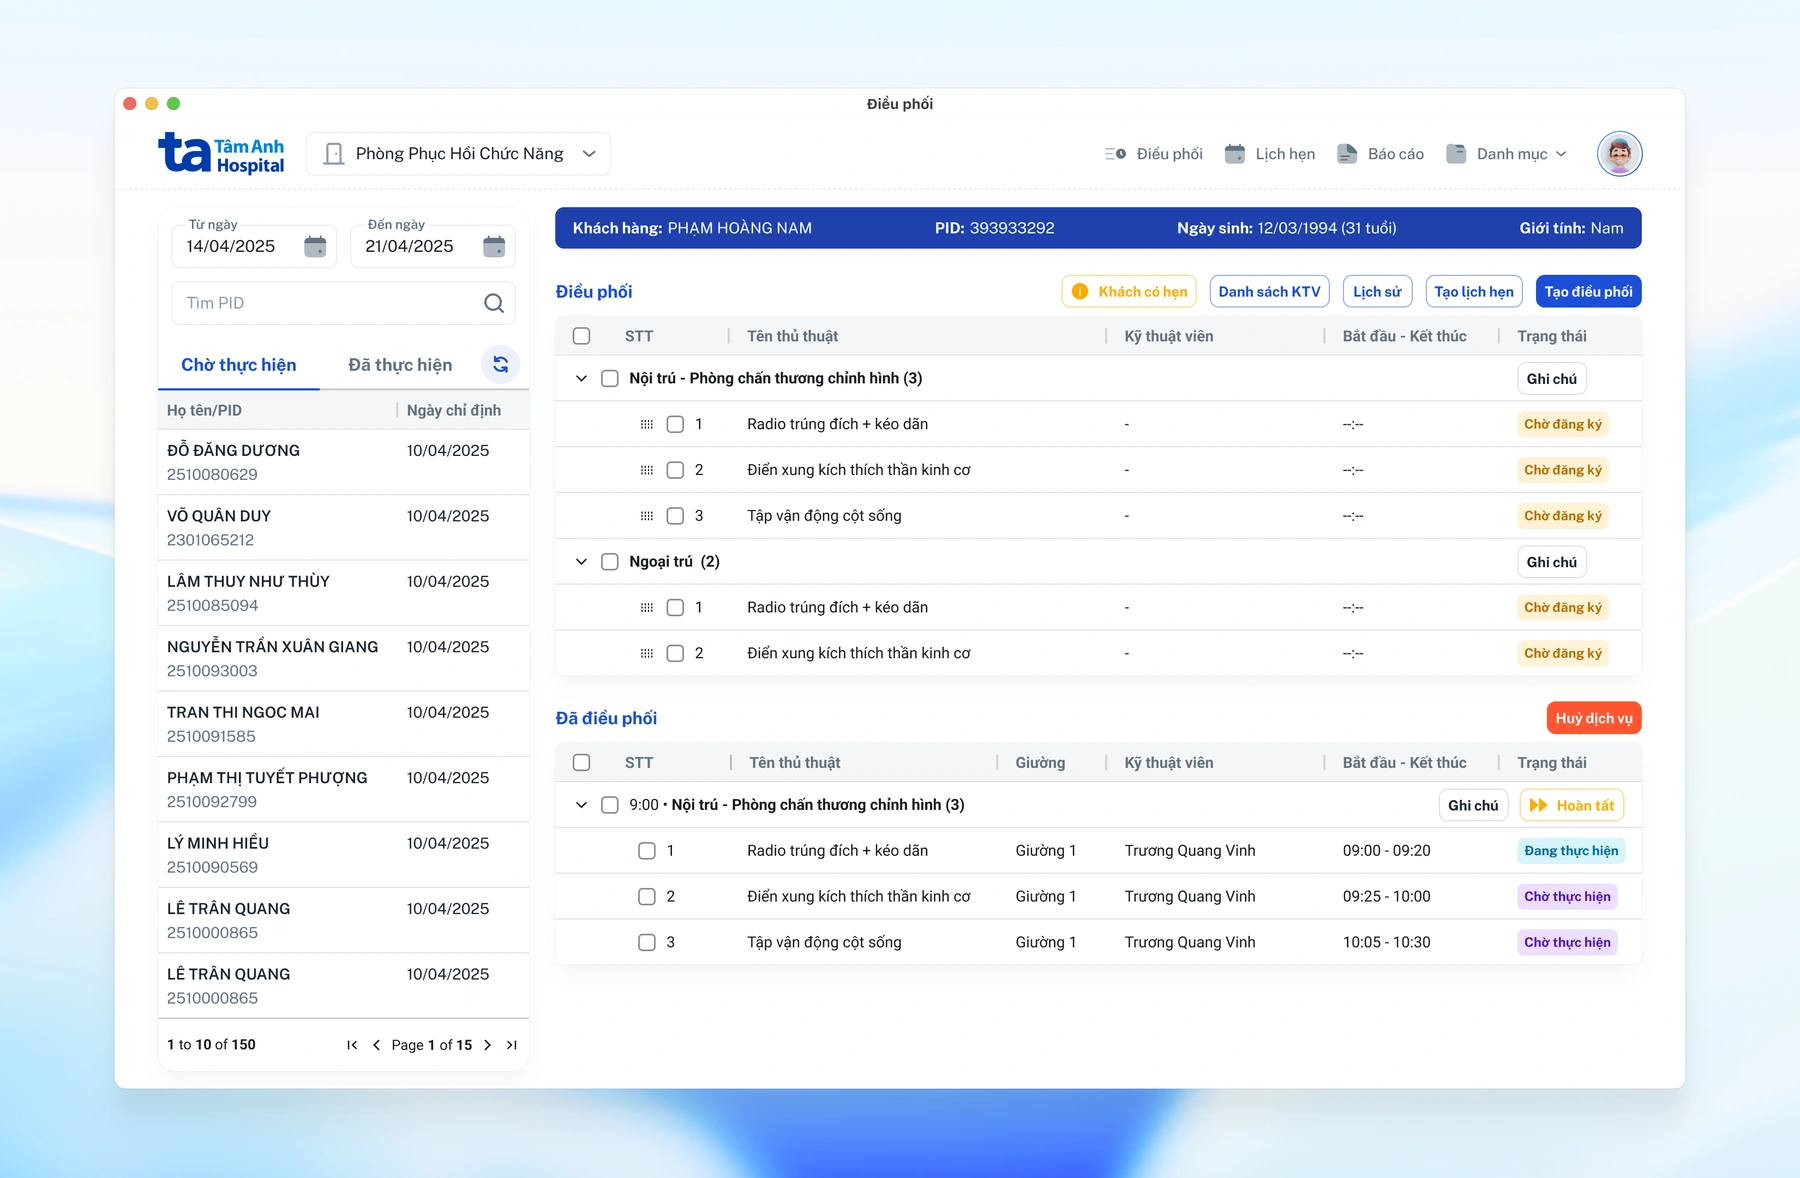Check assigned row 2 Điển xung kích, Giường 1

click(647, 897)
